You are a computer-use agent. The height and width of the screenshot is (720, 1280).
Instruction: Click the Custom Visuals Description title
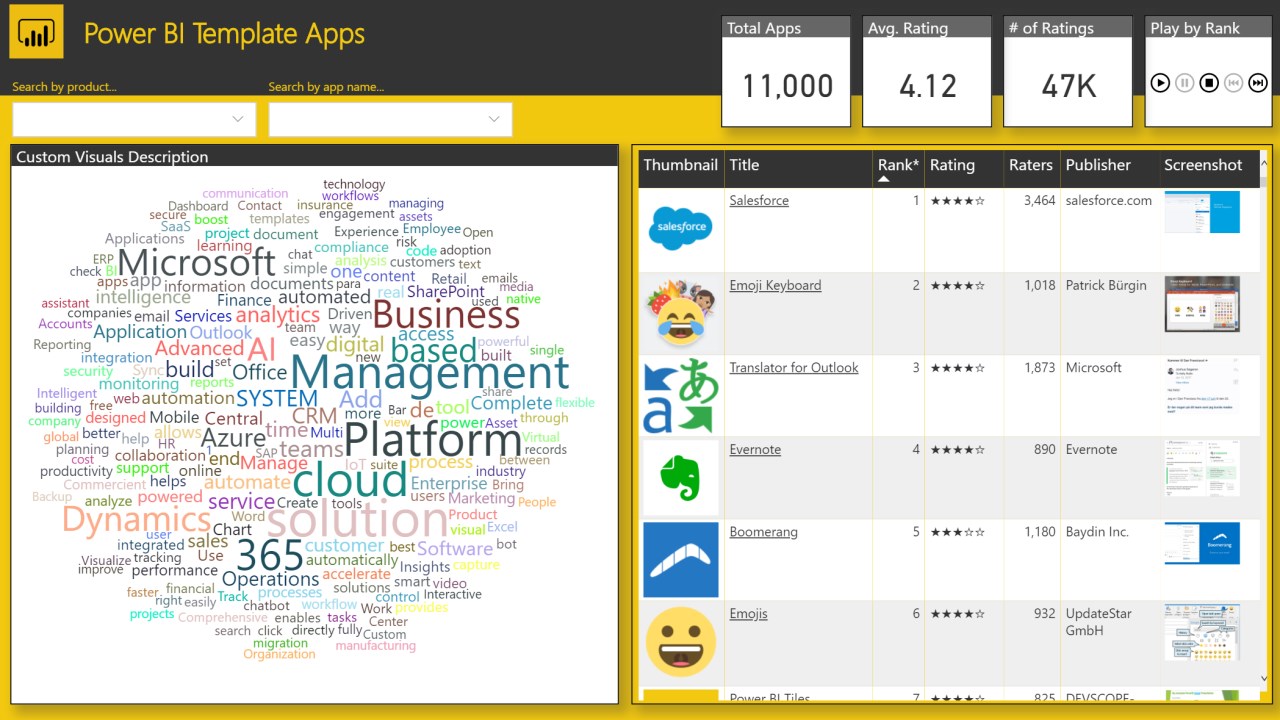tap(112, 156)
